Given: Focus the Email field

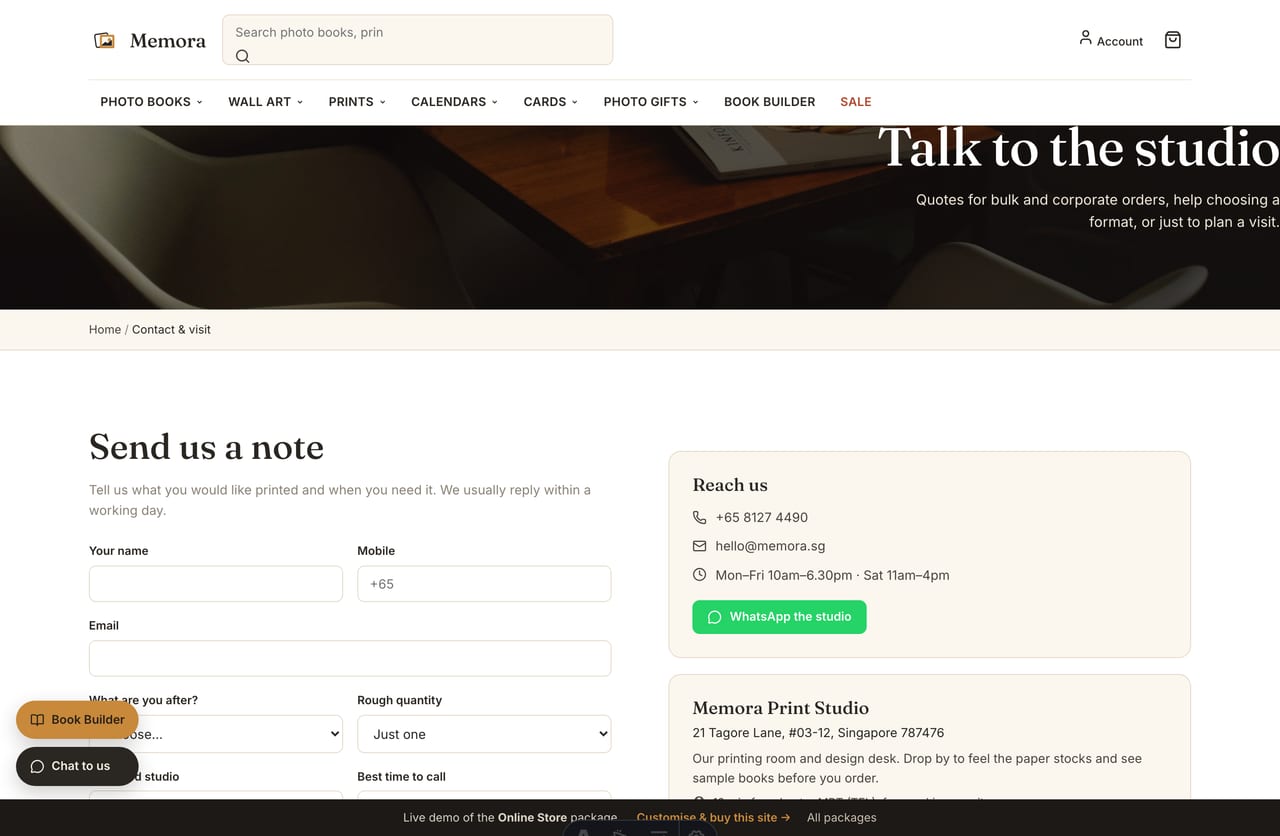Looking at the screenshot, I should point(350,658).
